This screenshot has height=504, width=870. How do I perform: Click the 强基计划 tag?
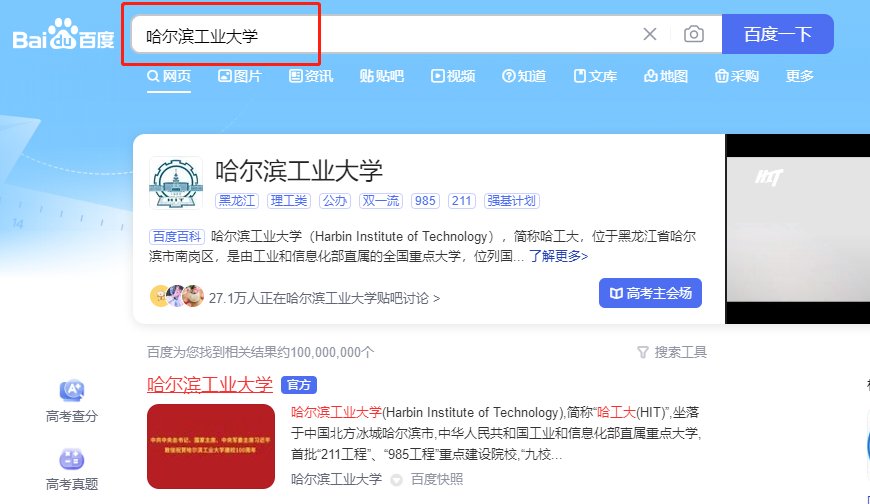click(x=512, y=200)
